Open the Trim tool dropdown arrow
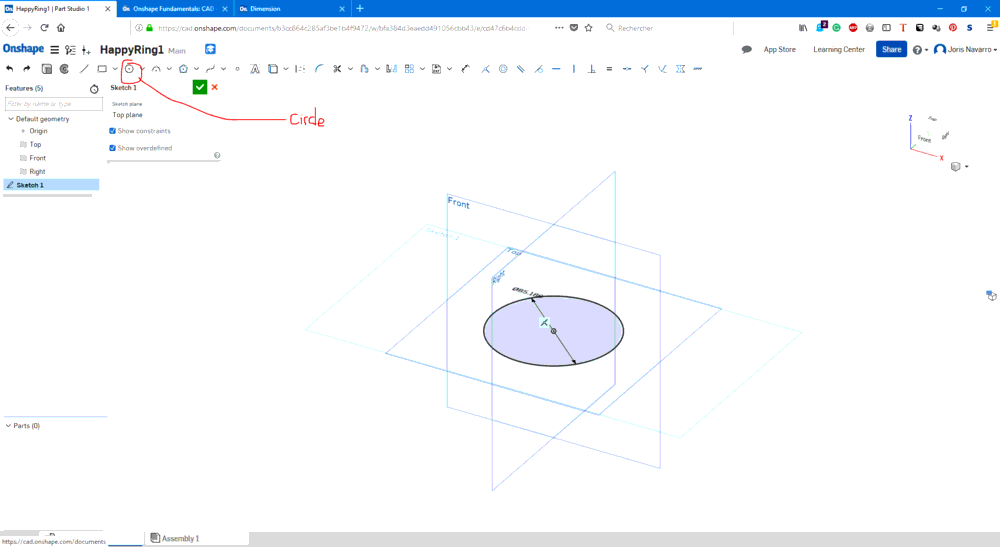Image resolution: width=1000 pixels, height=547 pixels. coord(350,69)
